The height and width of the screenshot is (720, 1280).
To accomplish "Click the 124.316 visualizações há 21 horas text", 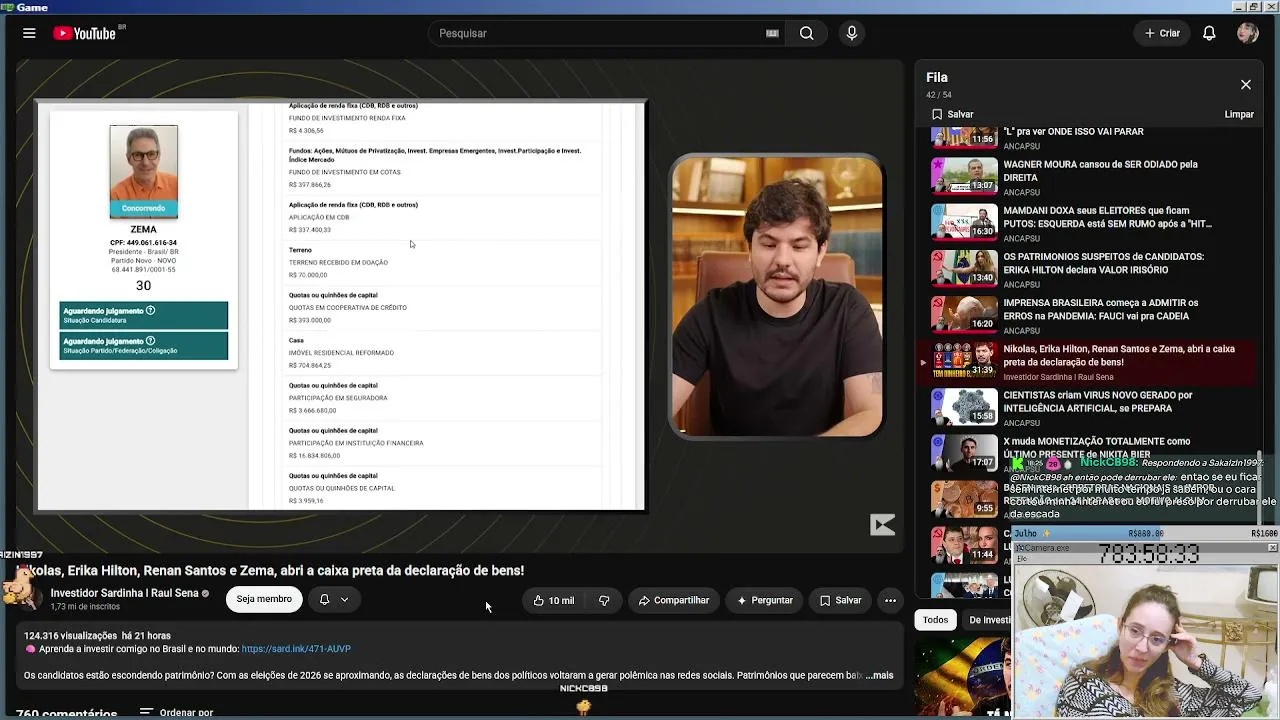I will pyautogui.click(x=97, y=636).
